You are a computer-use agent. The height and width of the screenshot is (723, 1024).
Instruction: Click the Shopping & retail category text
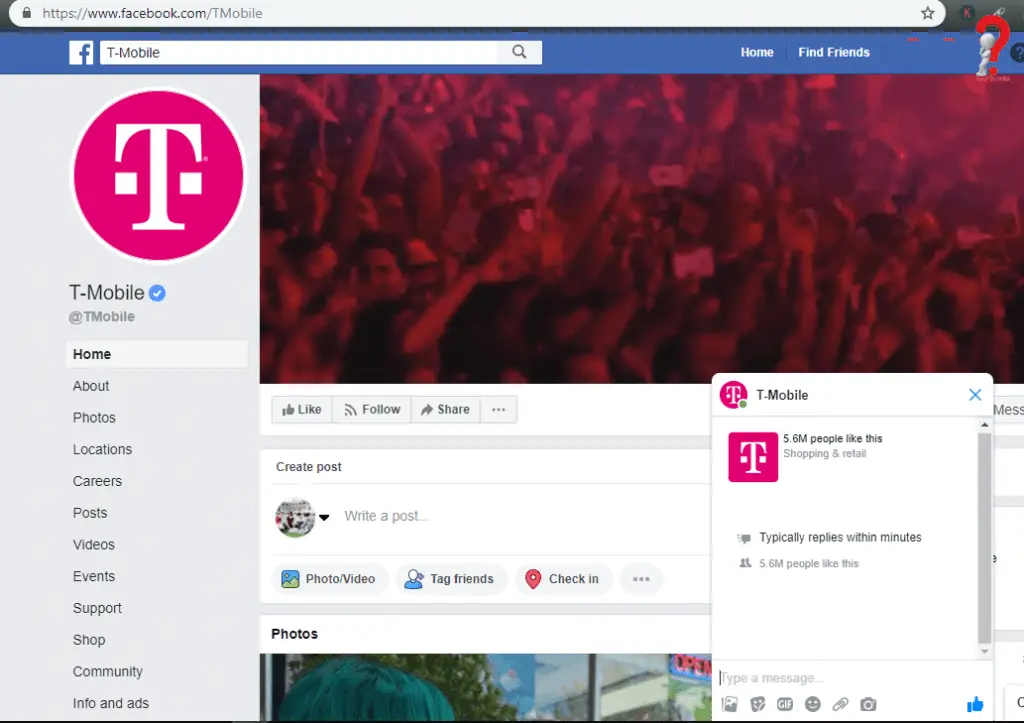click(x=825, y=454)
